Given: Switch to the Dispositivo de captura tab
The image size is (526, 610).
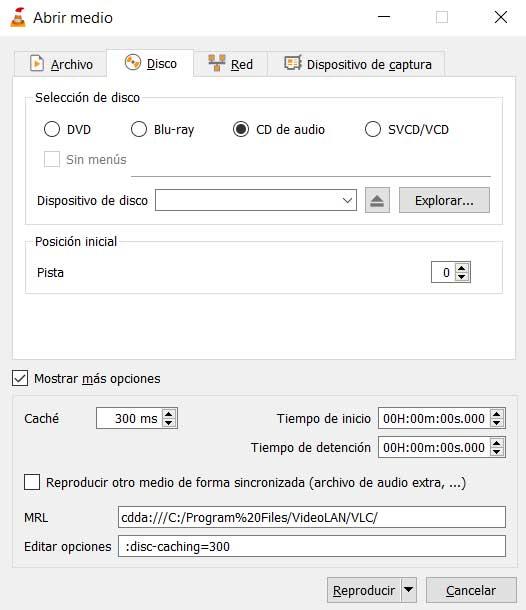Looking at the screenshot, I should [357, 64].
